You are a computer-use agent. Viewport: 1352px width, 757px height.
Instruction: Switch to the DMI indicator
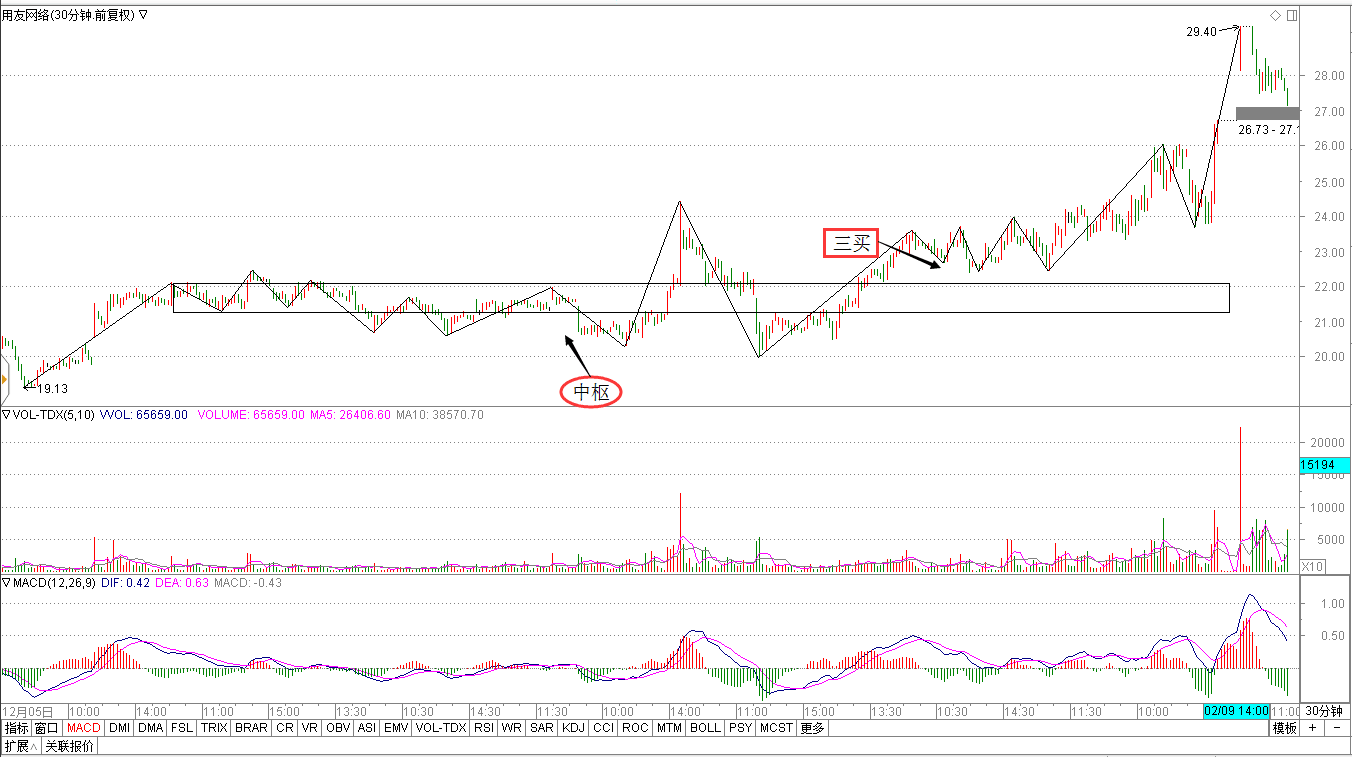tap(119, 728)
